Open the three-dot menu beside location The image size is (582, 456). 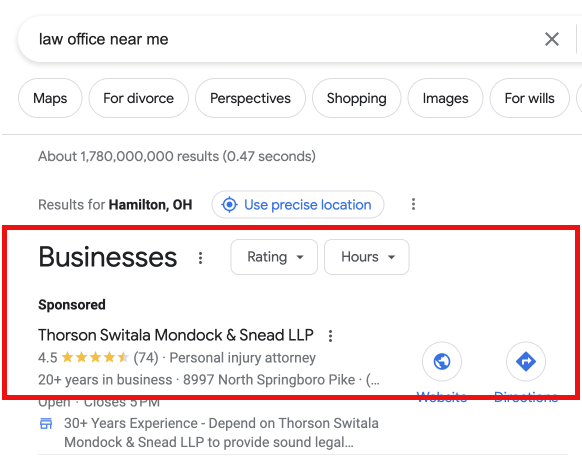click(413, 204)
